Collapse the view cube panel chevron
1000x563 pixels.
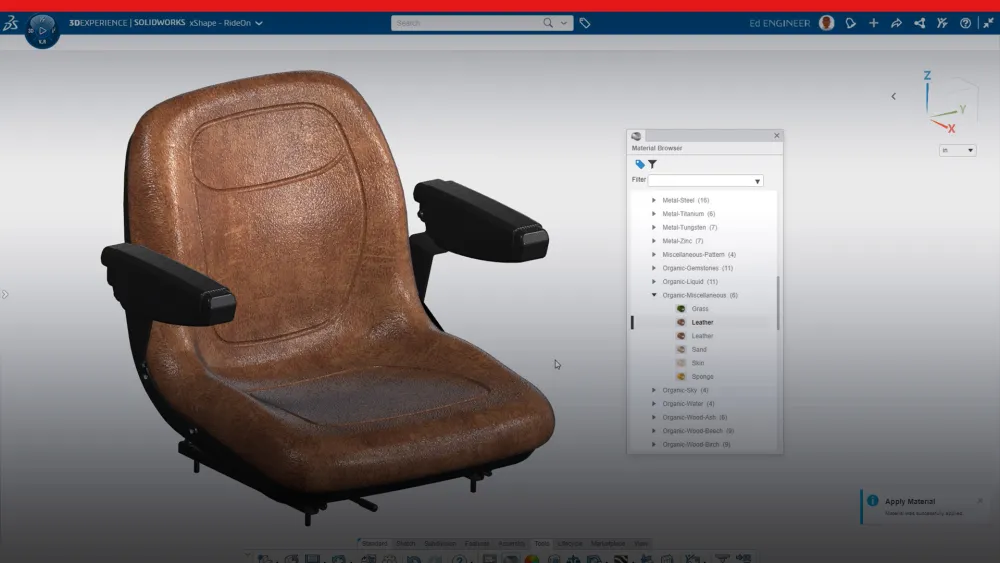[893, 96]
